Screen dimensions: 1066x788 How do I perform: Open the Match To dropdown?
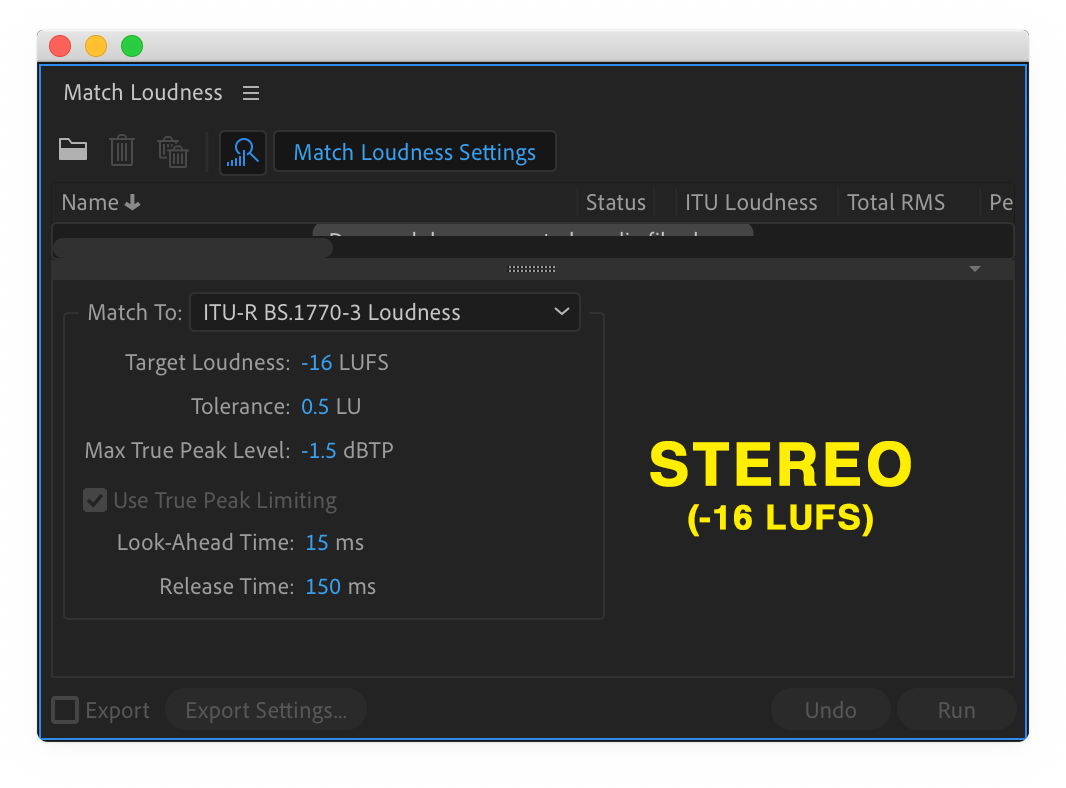(385, 312)
